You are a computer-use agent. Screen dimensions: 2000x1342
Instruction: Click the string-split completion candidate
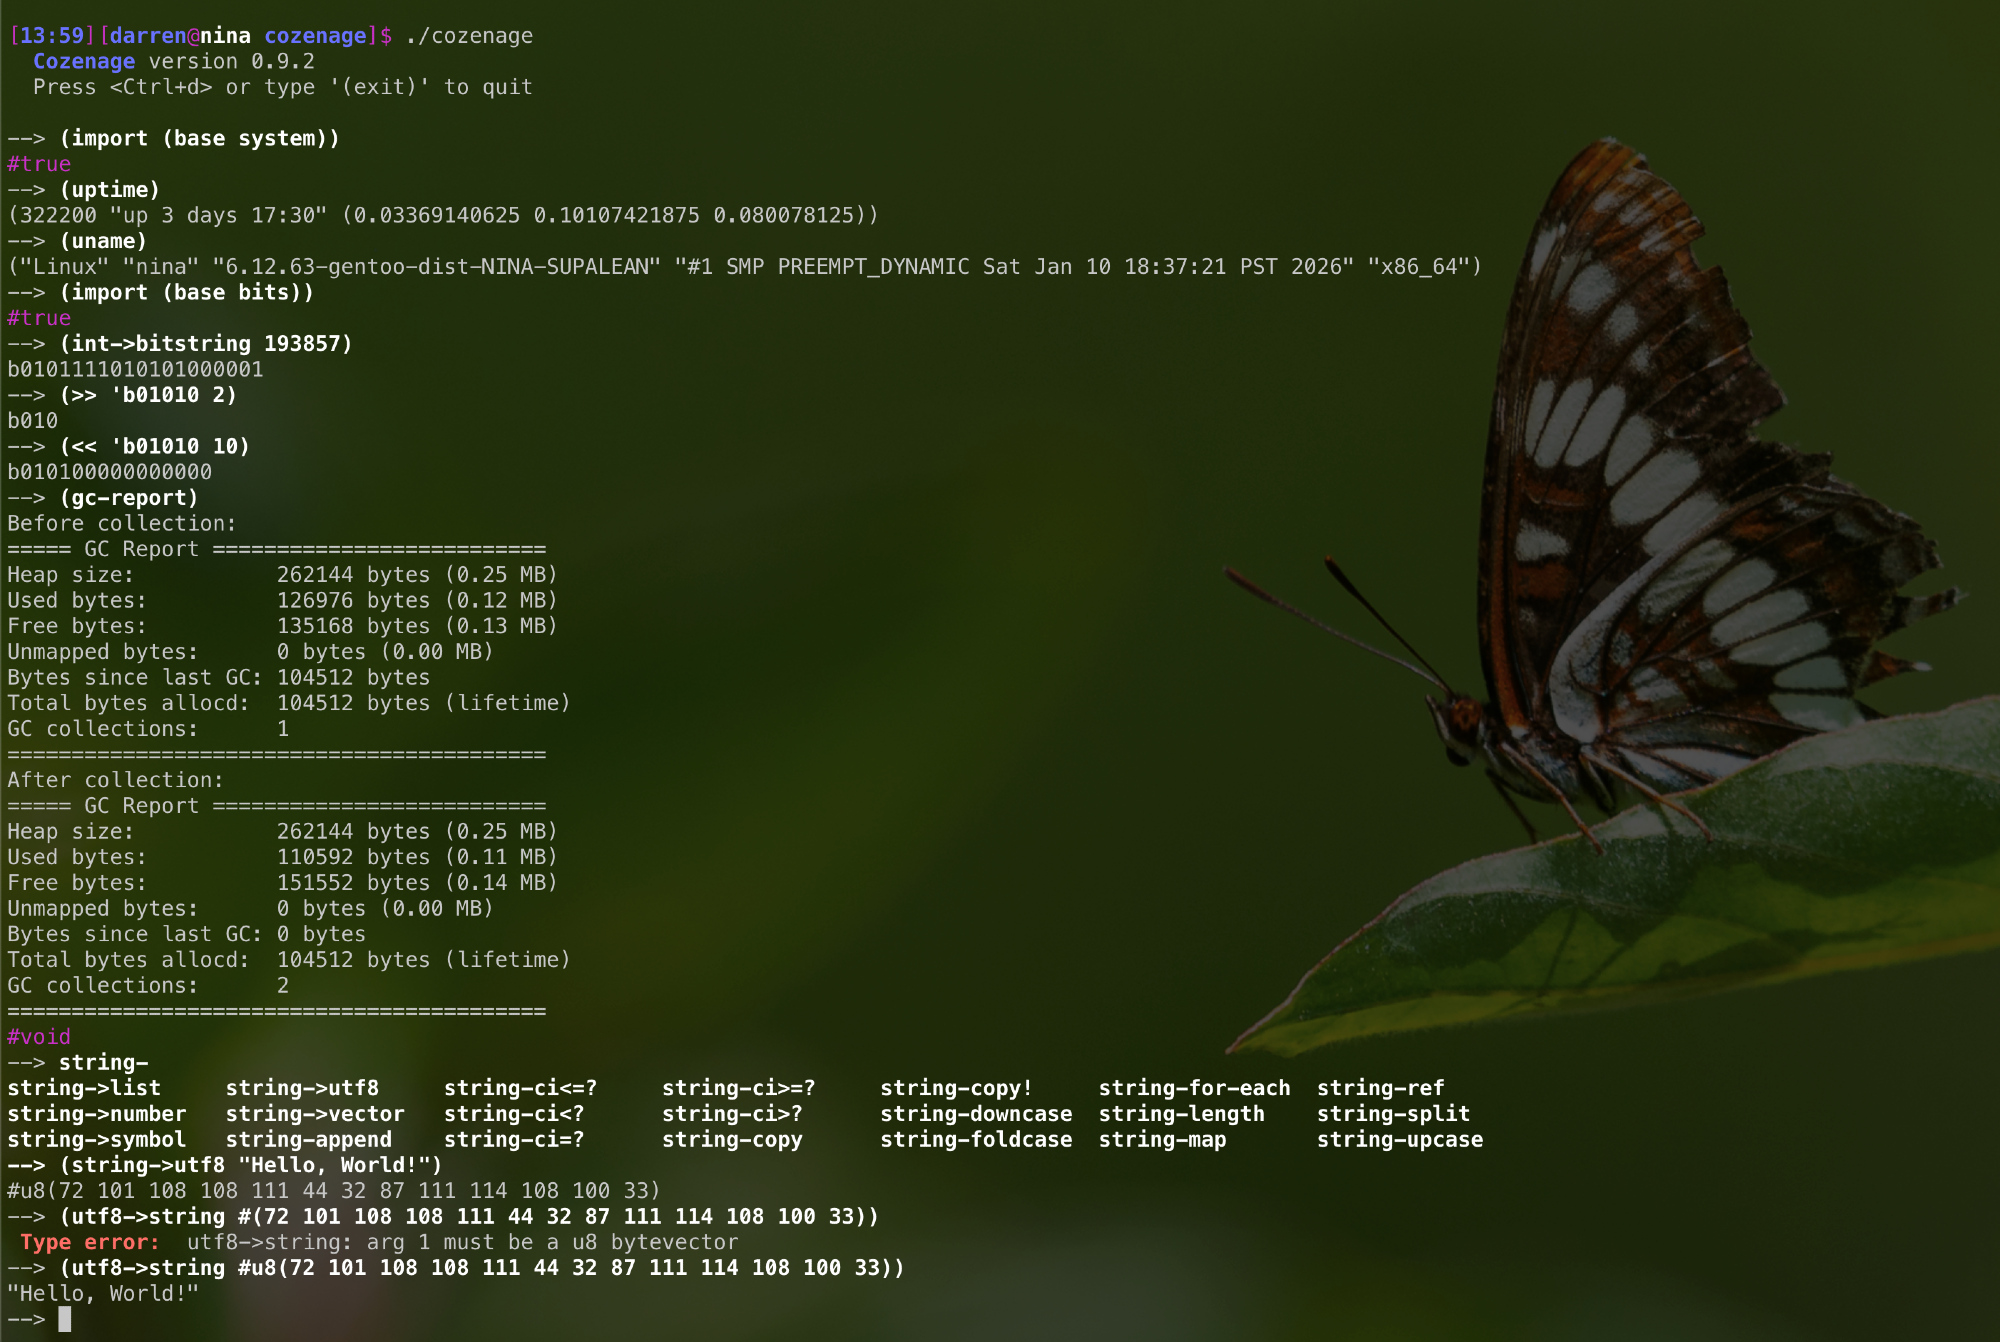click(x=1393, y=1113)
